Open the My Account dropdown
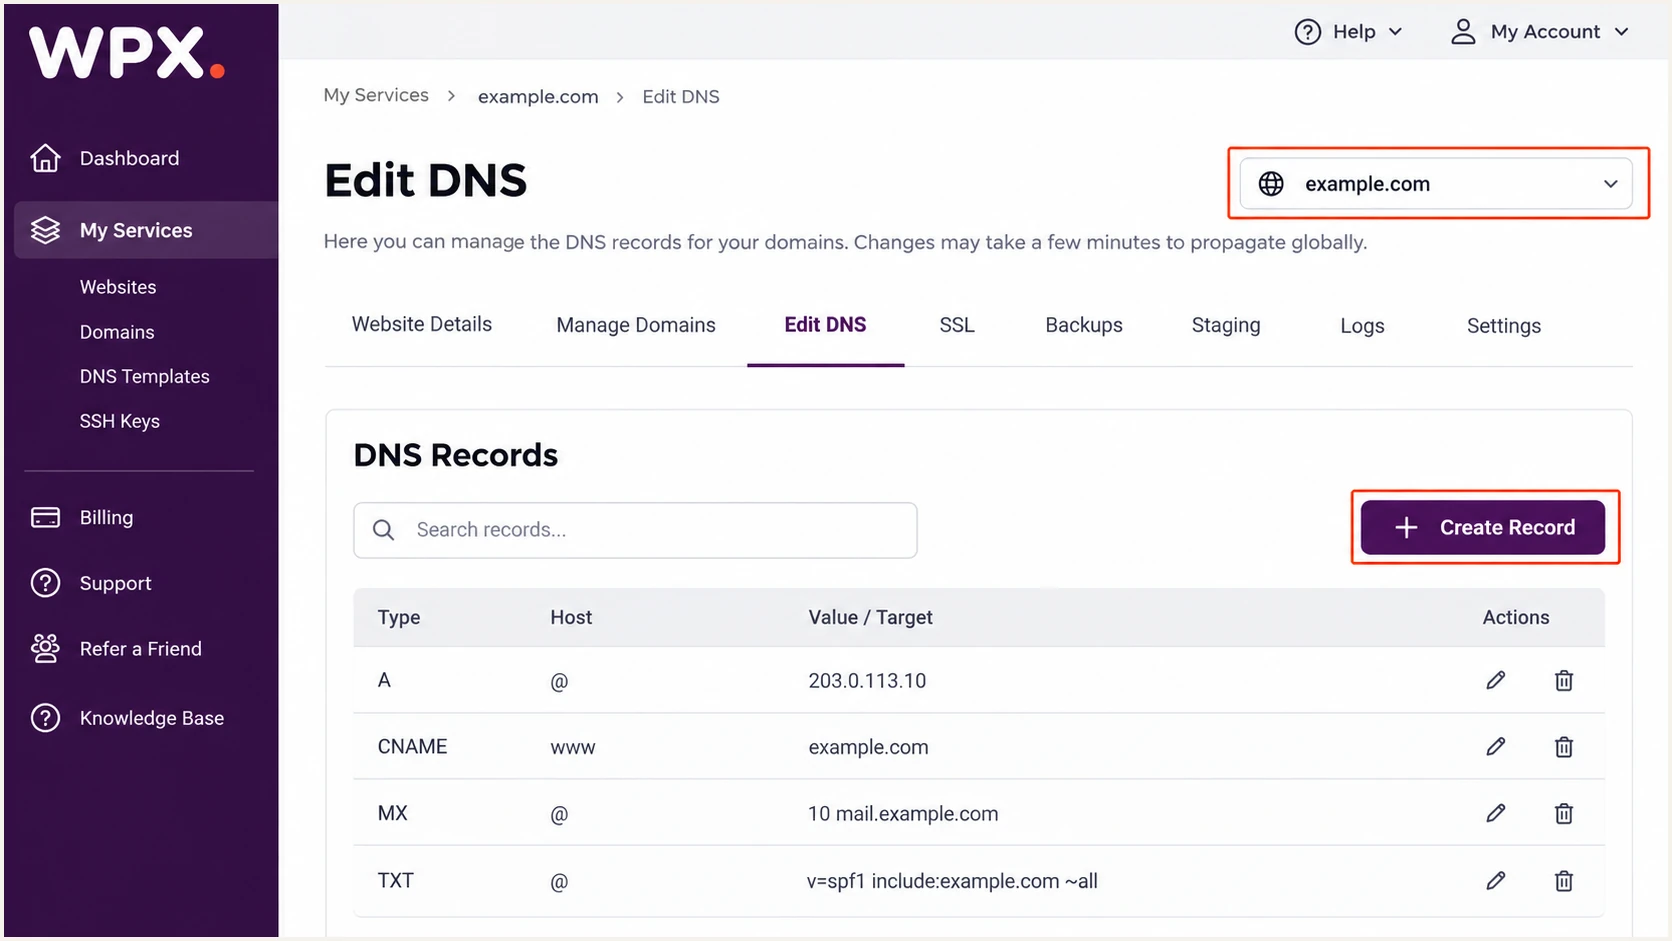This screenshot has height=941, width=1672. pos(1540,32)
